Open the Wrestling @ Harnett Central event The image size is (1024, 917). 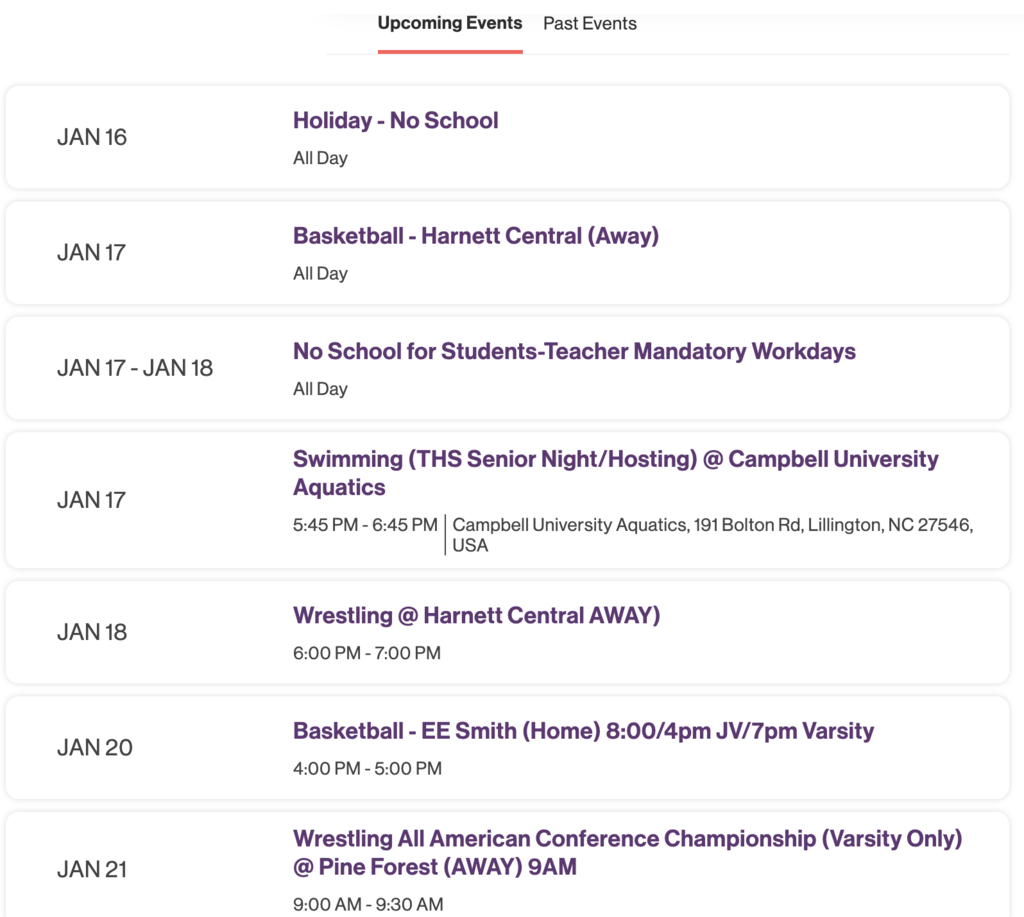(x=476, y=615)
